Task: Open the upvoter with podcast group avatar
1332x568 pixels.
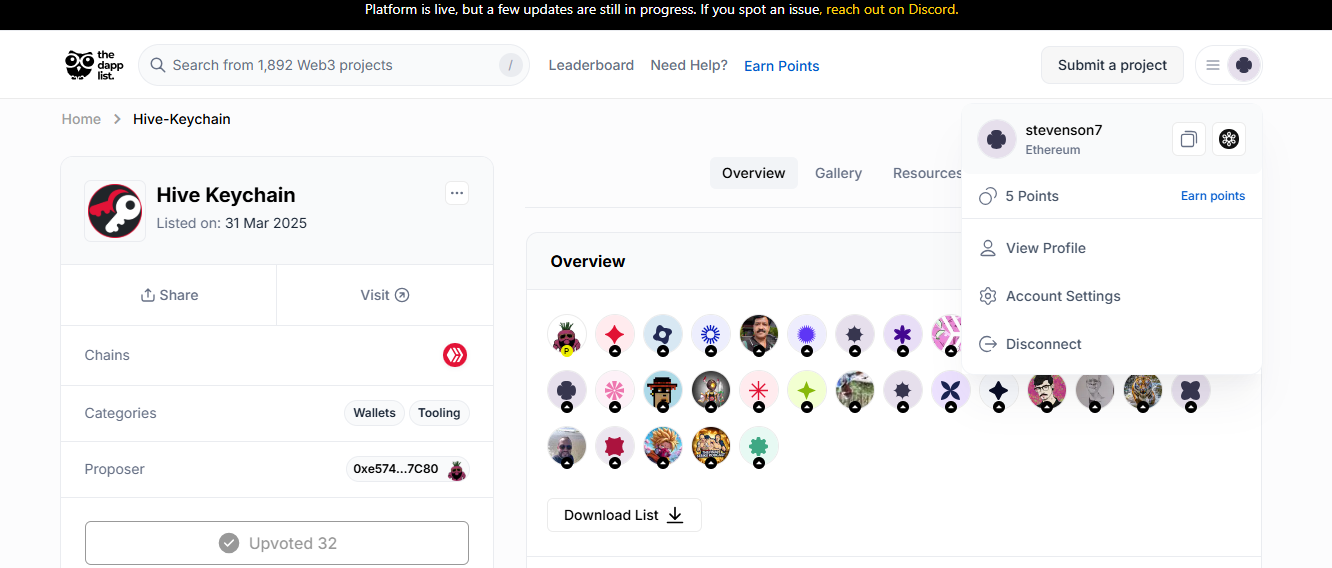Action: pyautogui.click(x=711, y=446)
